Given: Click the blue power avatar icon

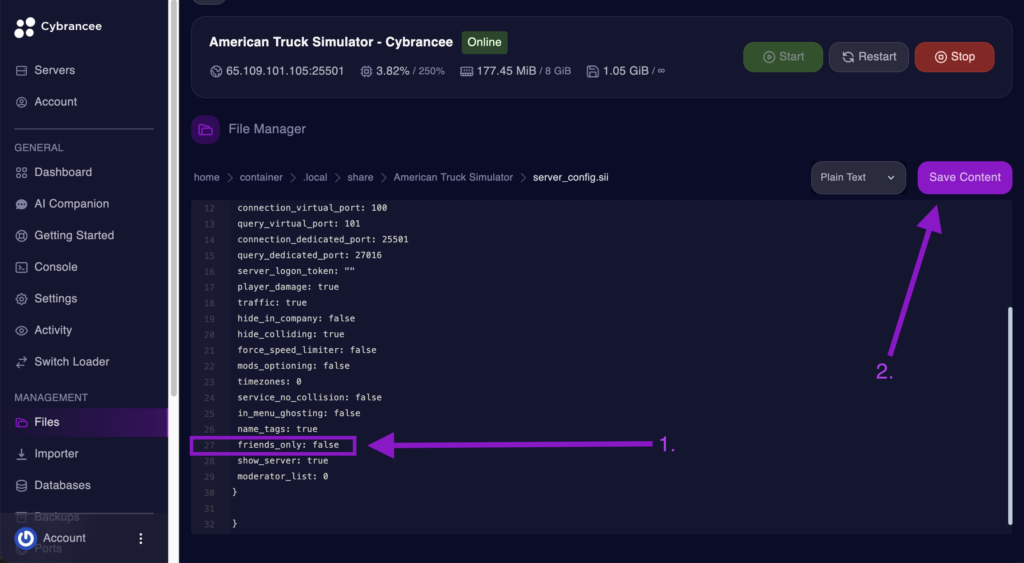Looking at the screenshot, I should 25,538.
